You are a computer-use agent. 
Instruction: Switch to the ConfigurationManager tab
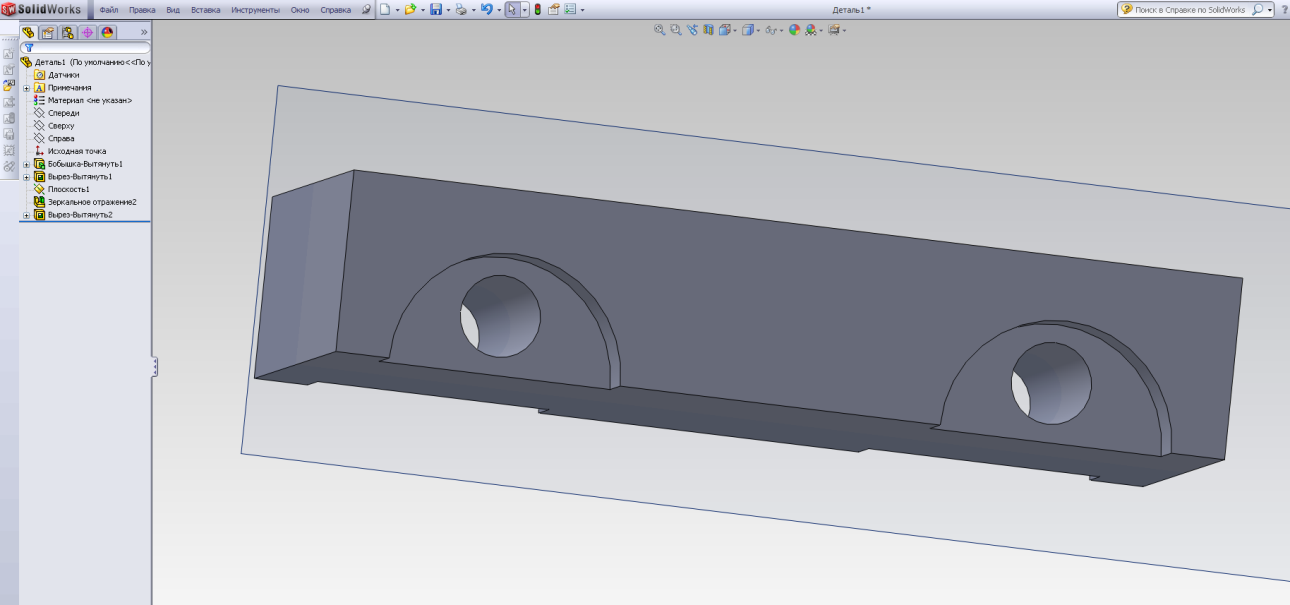[67, 32]
